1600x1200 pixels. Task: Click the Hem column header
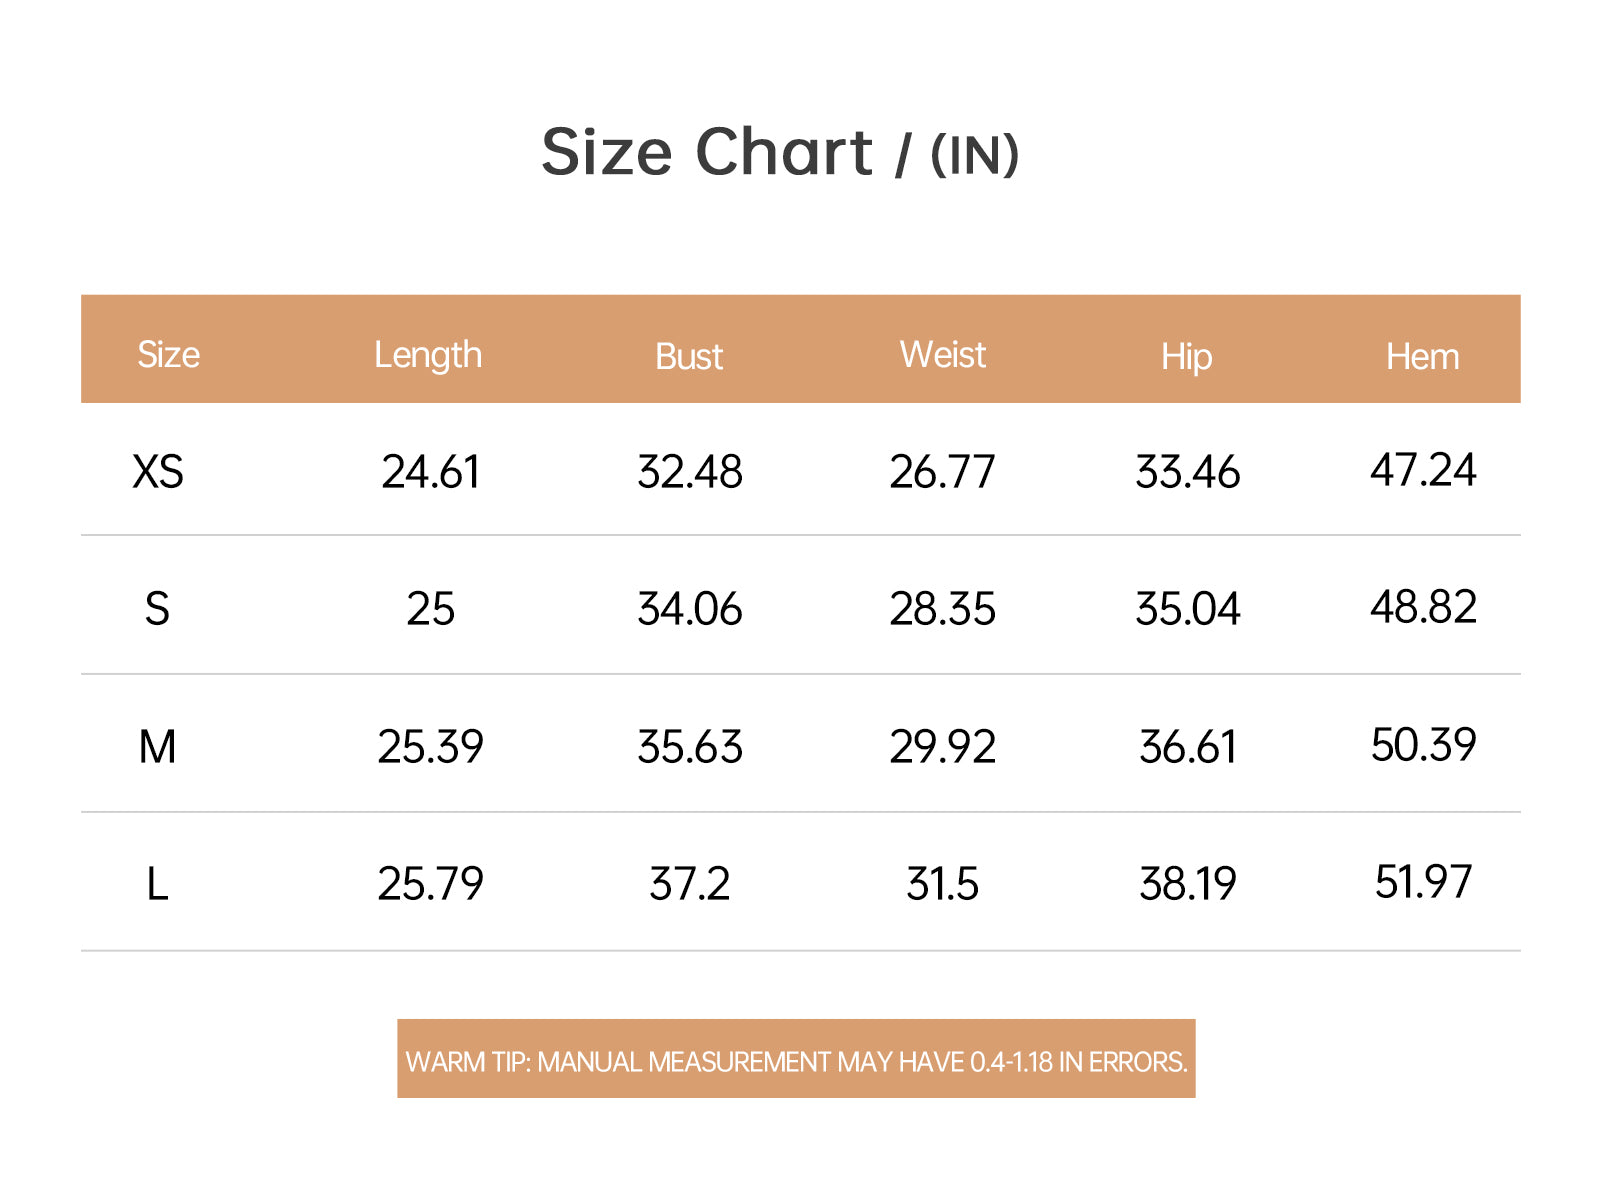1422,357
